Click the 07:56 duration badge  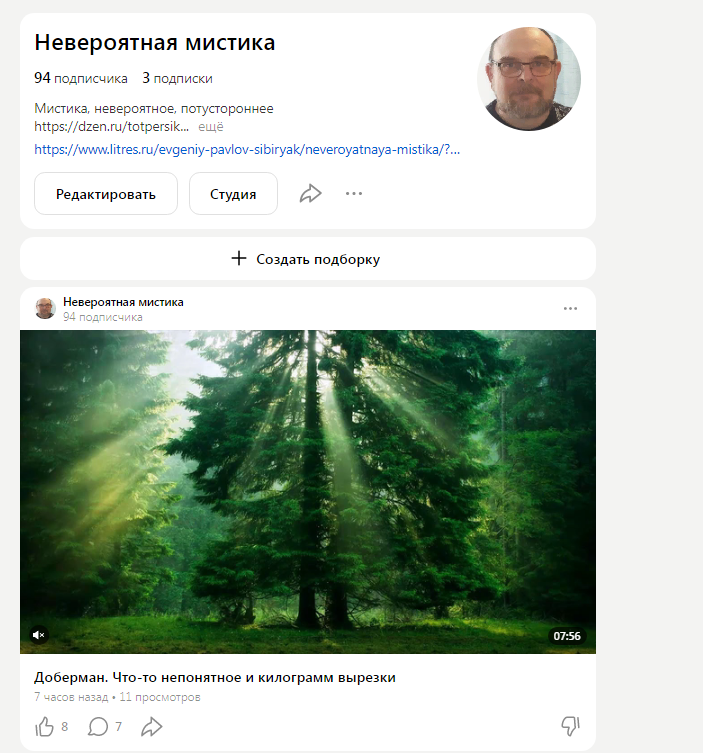pyautogui.click(x=567, y=636)
